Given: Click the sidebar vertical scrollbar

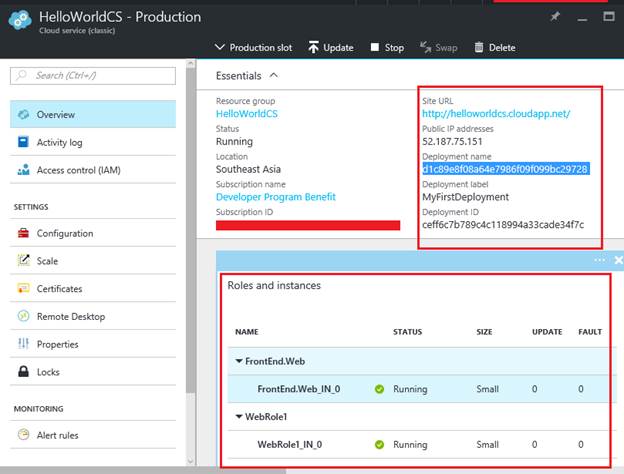Looking at the screenshot, I should click(x=191, y=231).
